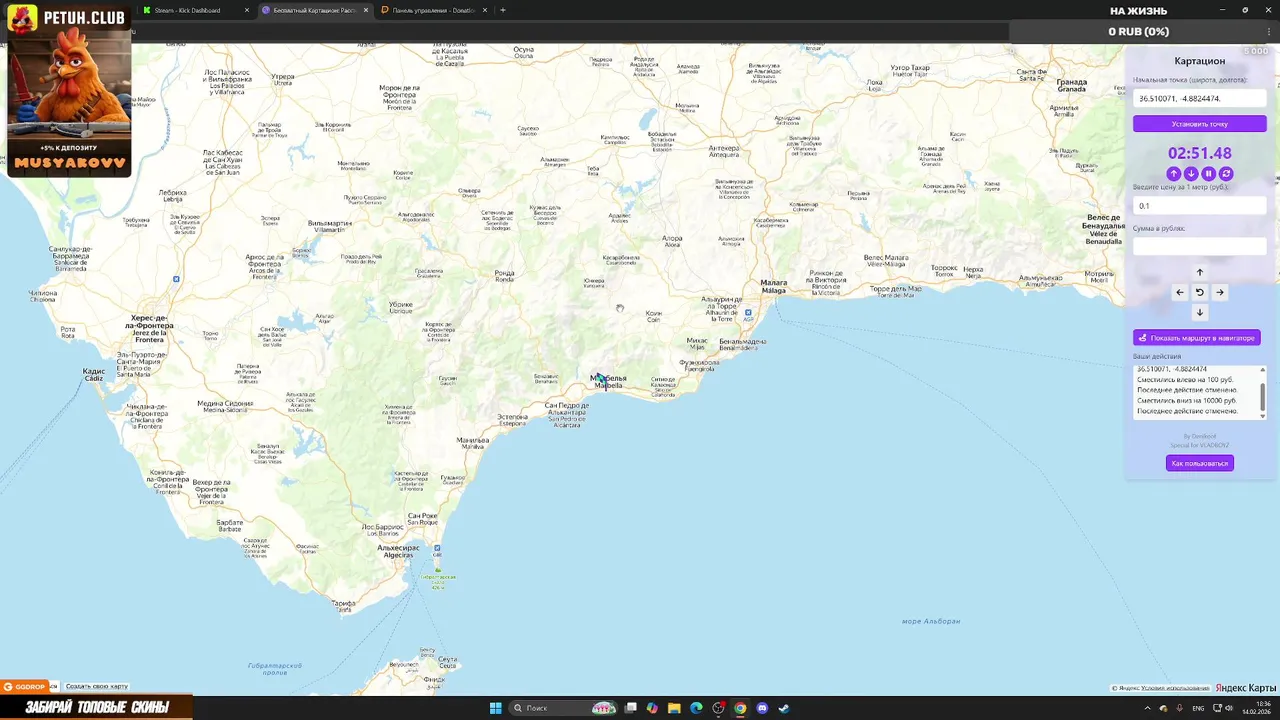
Task: Focus the price per meter input field
Action: pyautogui.click(x=1199, y=206)
